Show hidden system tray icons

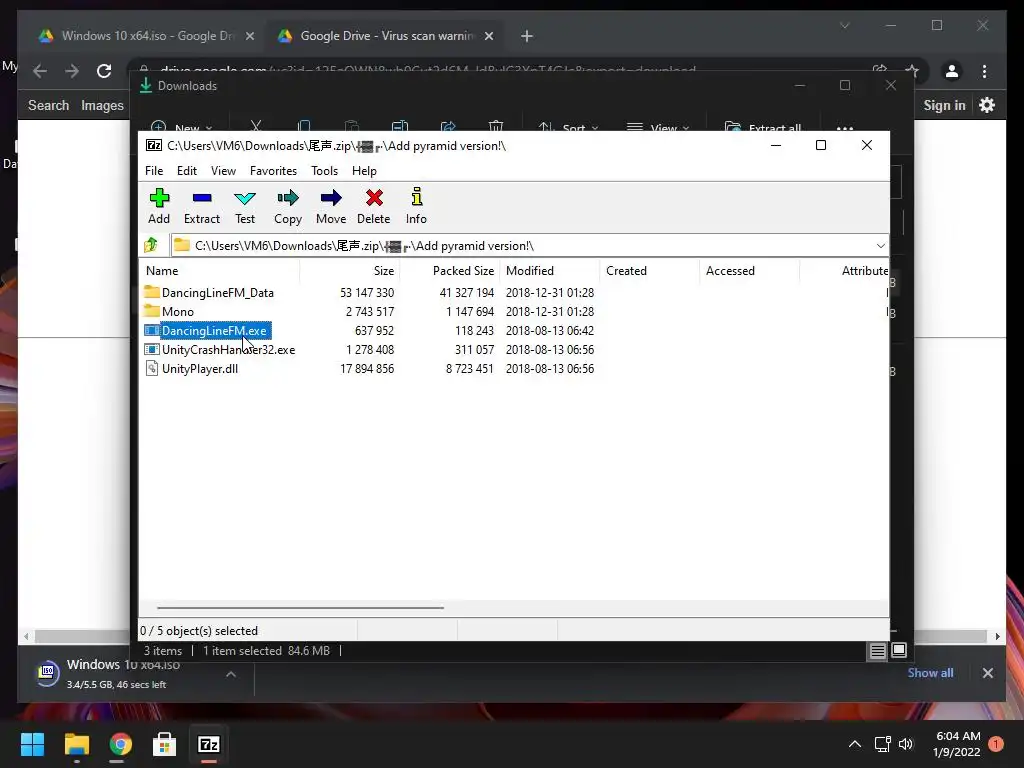(x=854, y=744)
